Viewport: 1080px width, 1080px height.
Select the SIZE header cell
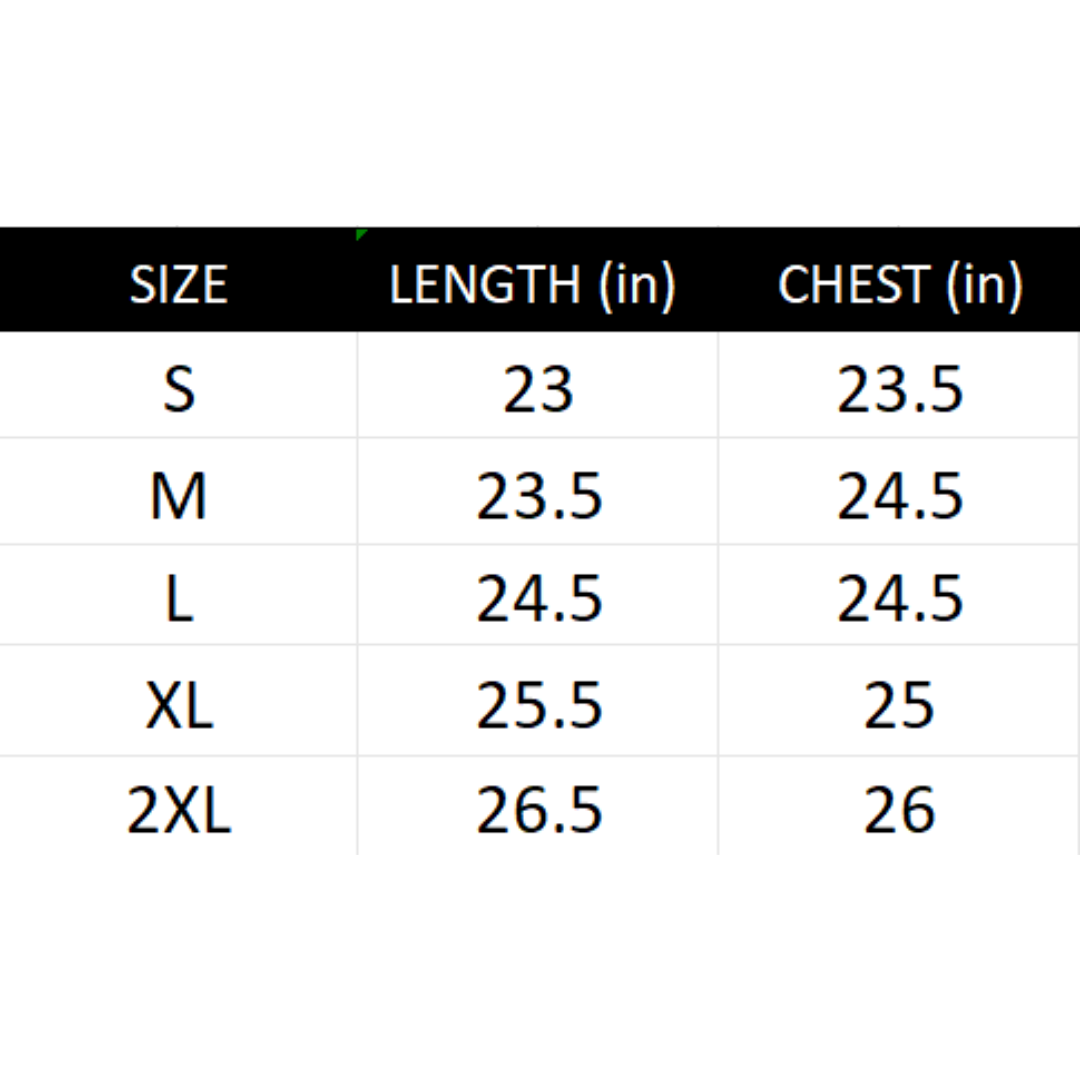click(x=179, y=285)
